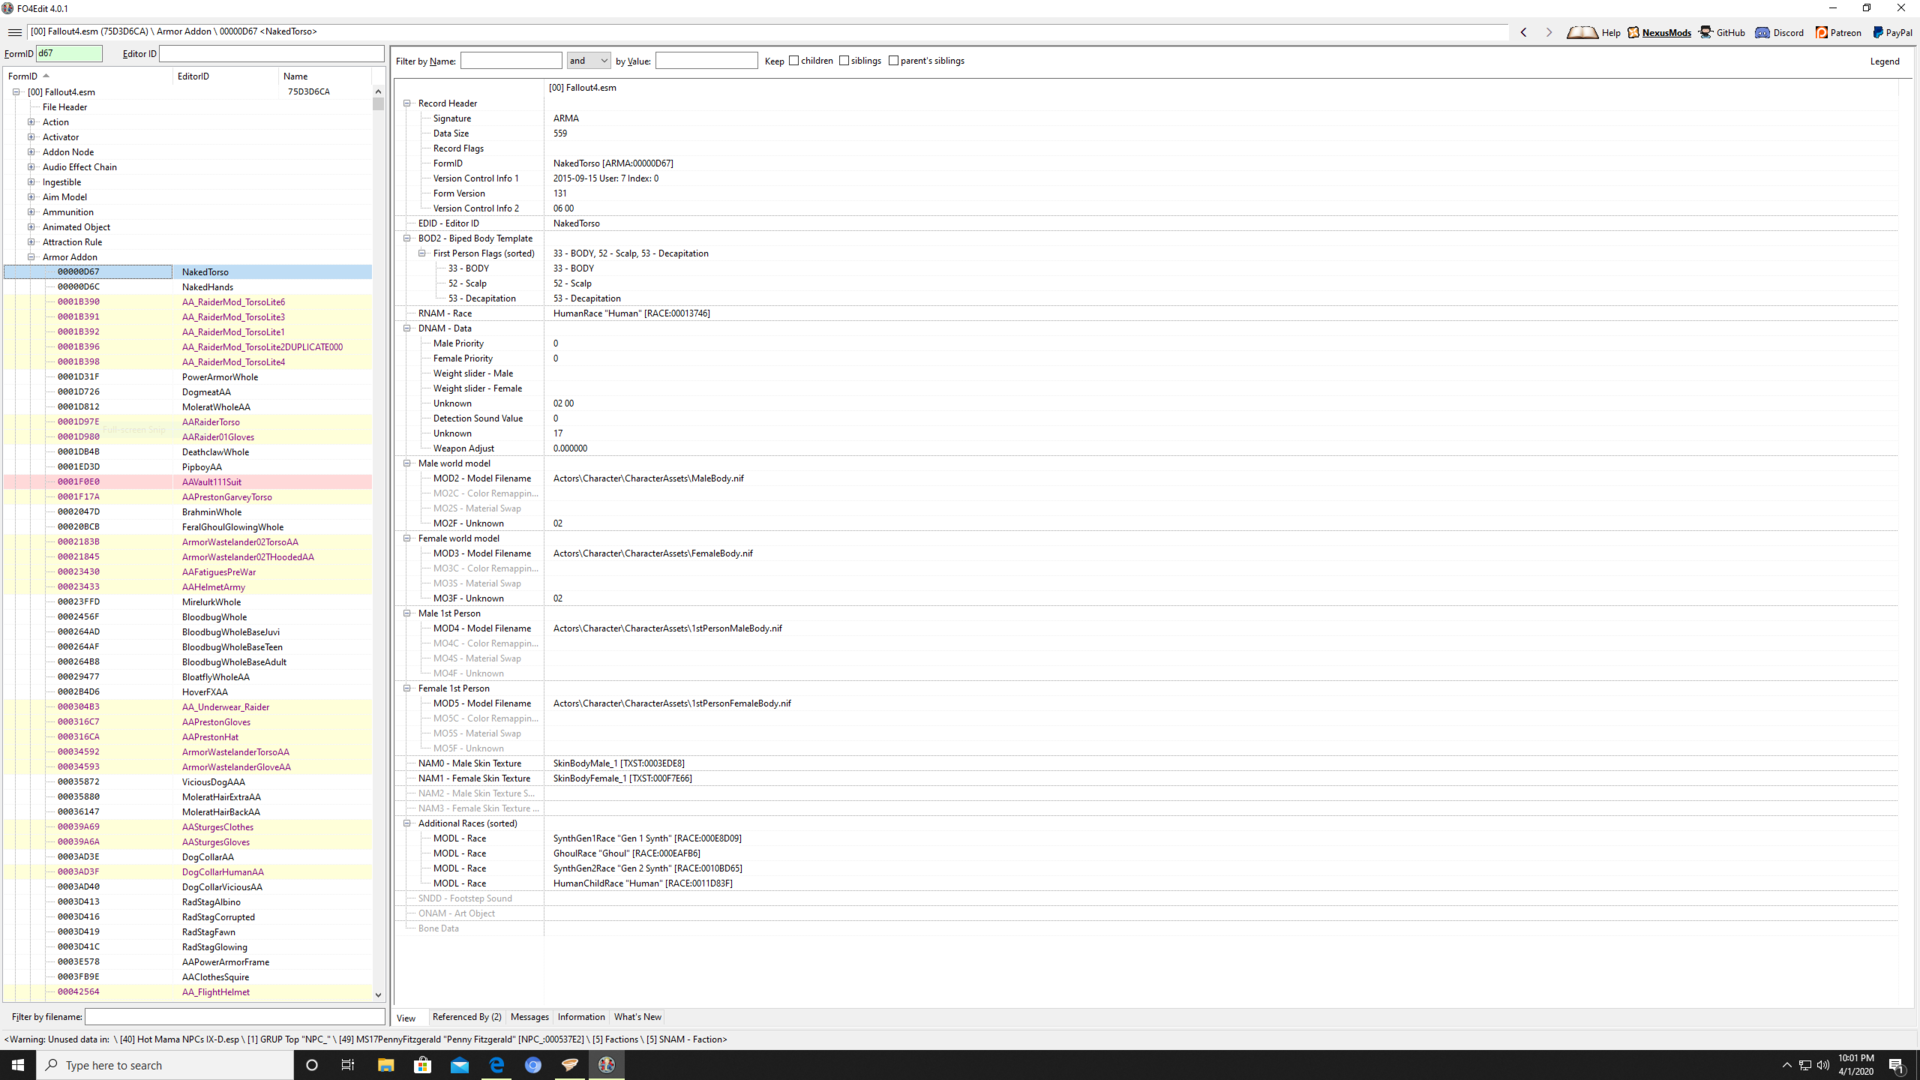Open the and/or filter dropdown
1920x1080 pixels.
pos(588,61)
